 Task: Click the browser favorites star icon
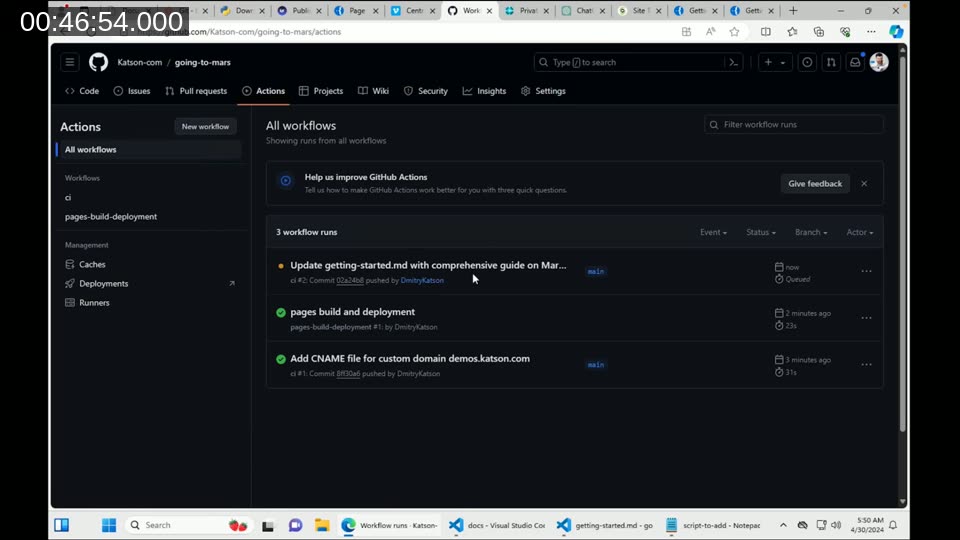pyautogui.click(x=734, y=32)
